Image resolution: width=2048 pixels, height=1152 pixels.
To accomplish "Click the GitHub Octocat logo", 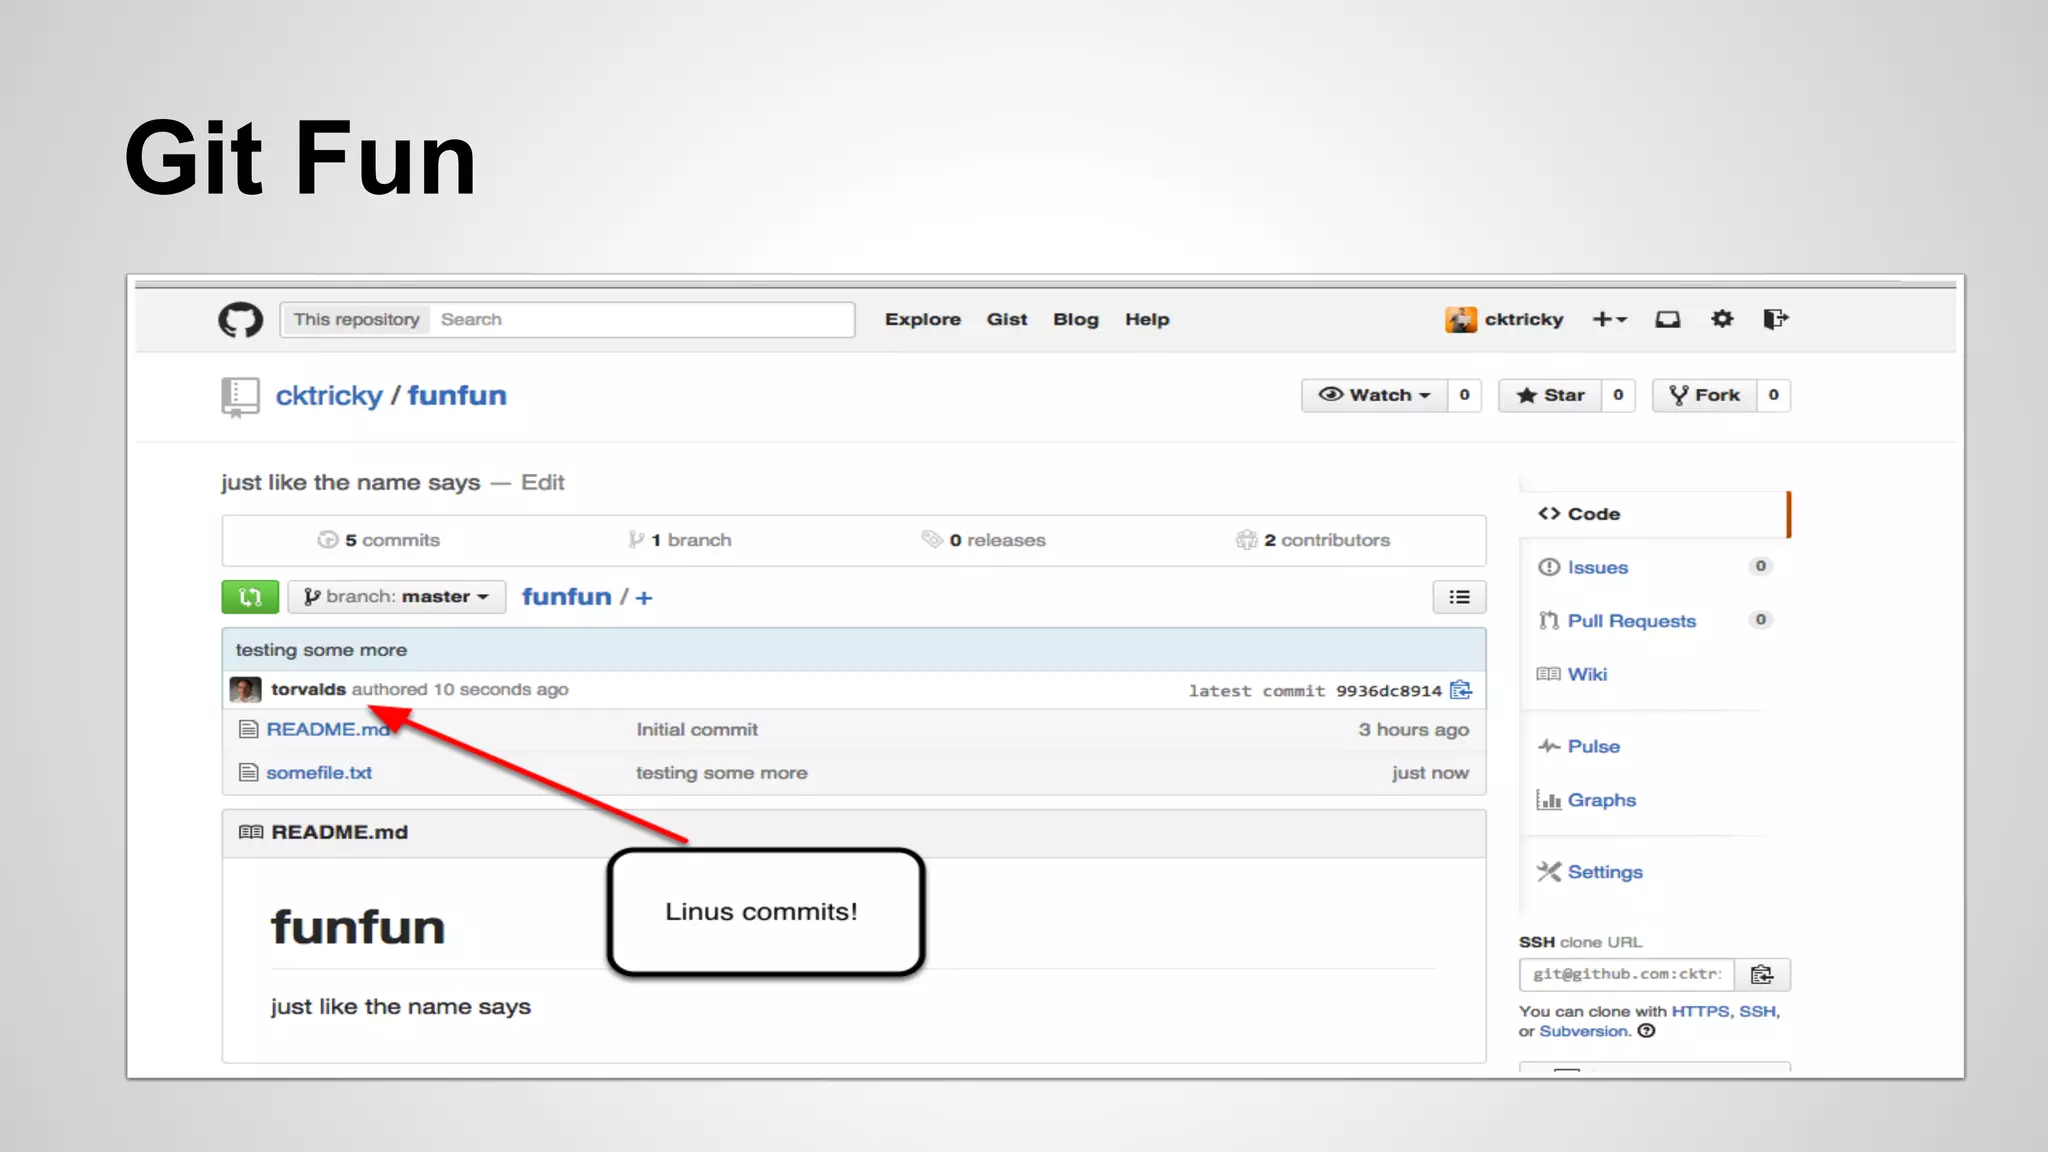I will [240, 320].
